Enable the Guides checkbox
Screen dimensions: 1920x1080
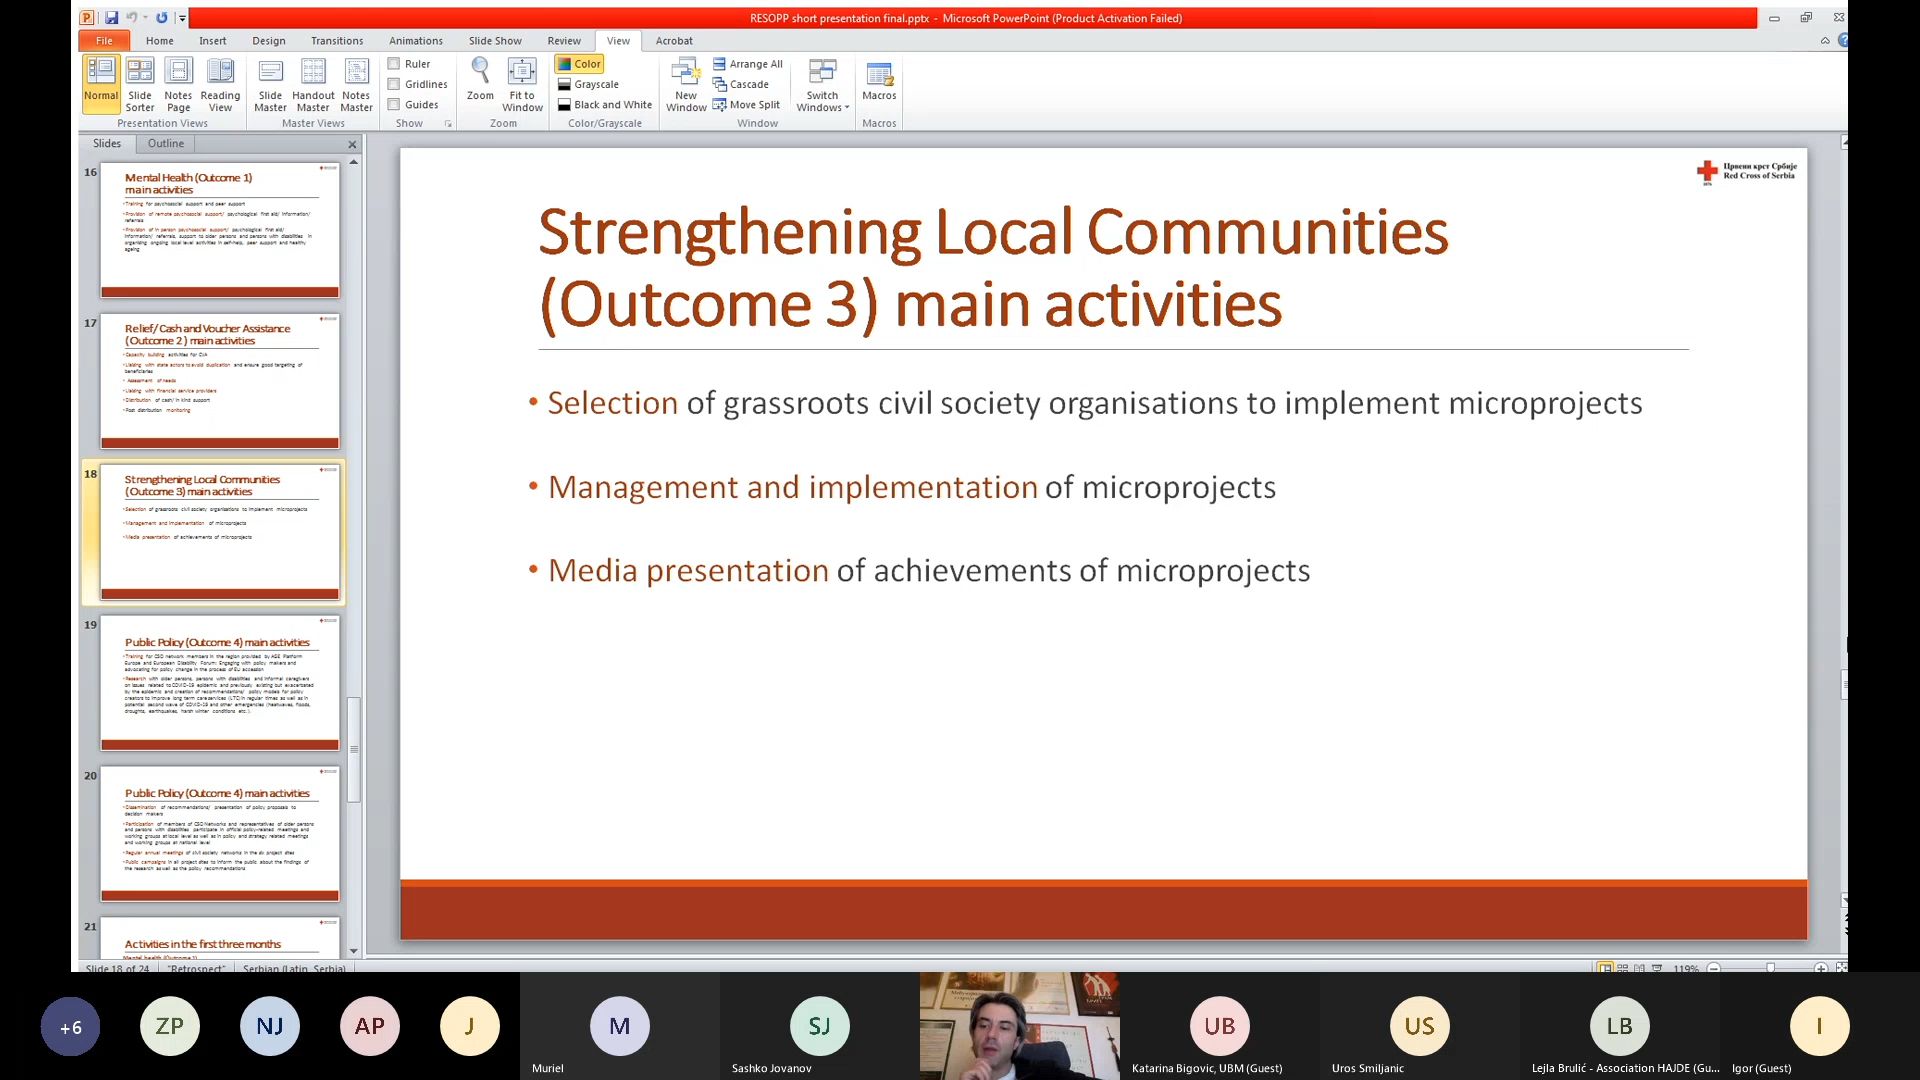[x=394, y=104]
